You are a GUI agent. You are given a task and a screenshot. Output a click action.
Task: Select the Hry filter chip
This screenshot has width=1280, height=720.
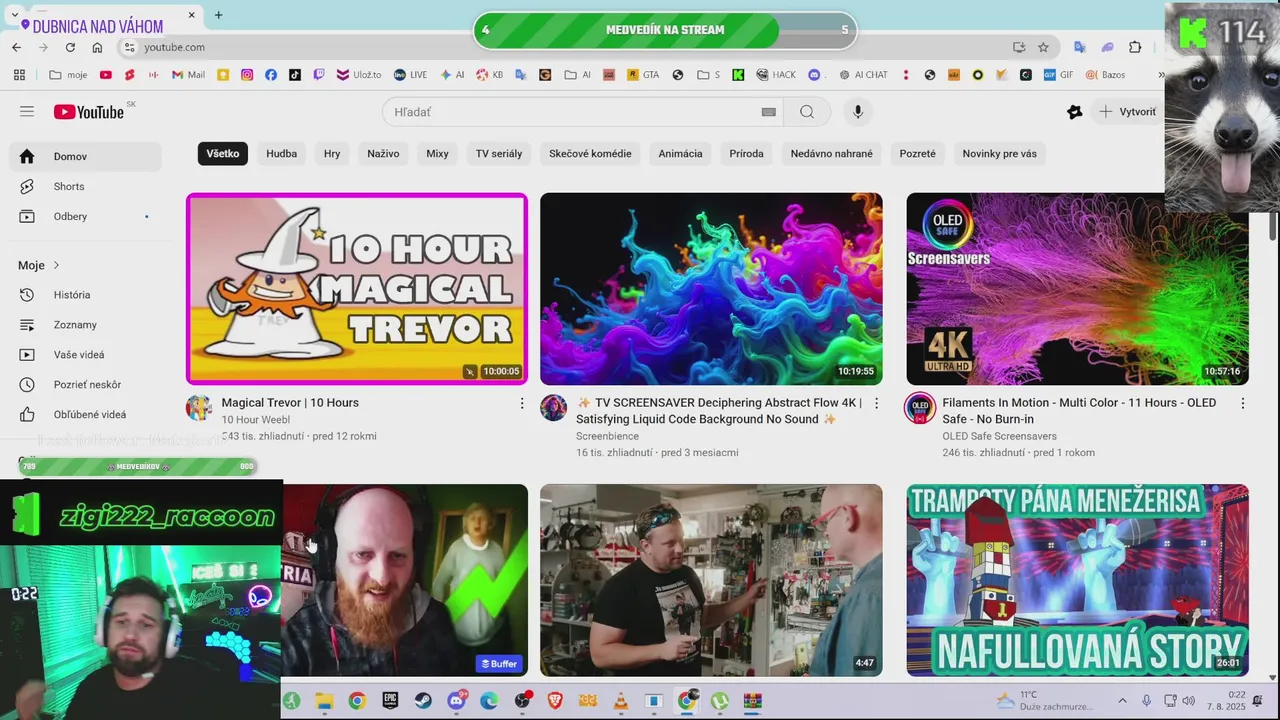[332, 154]
